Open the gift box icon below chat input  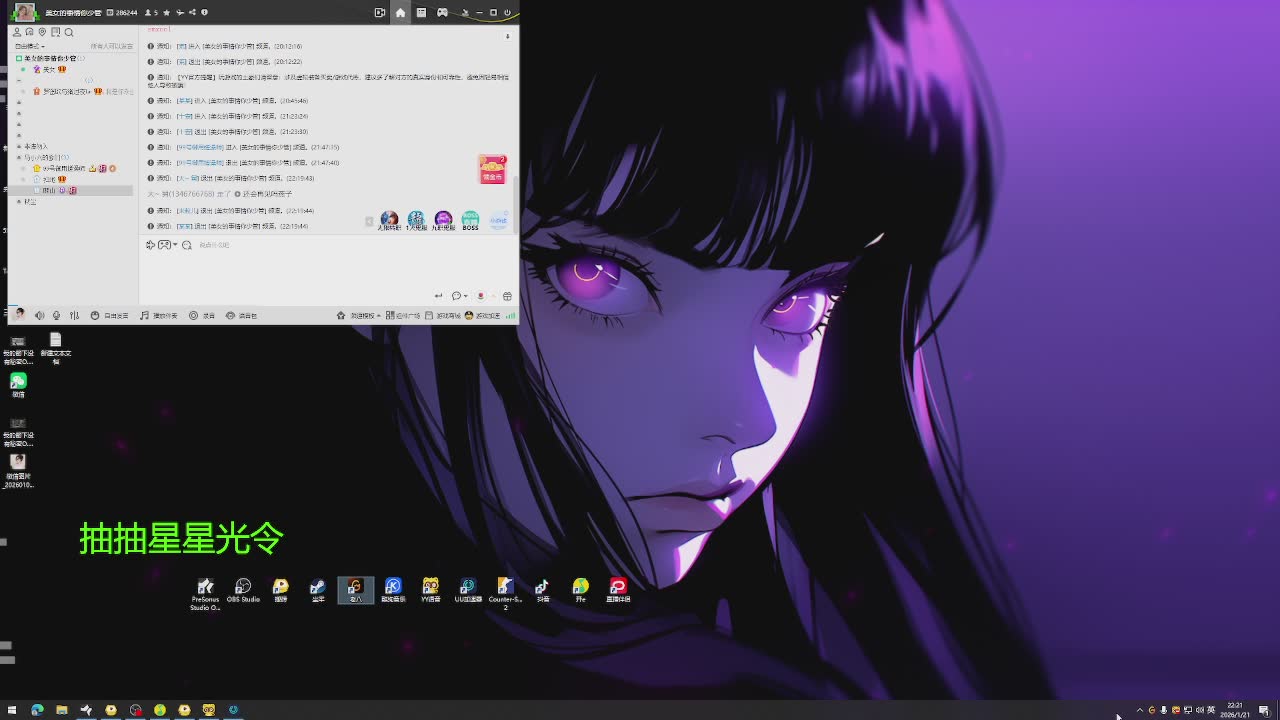click(507, 296)
